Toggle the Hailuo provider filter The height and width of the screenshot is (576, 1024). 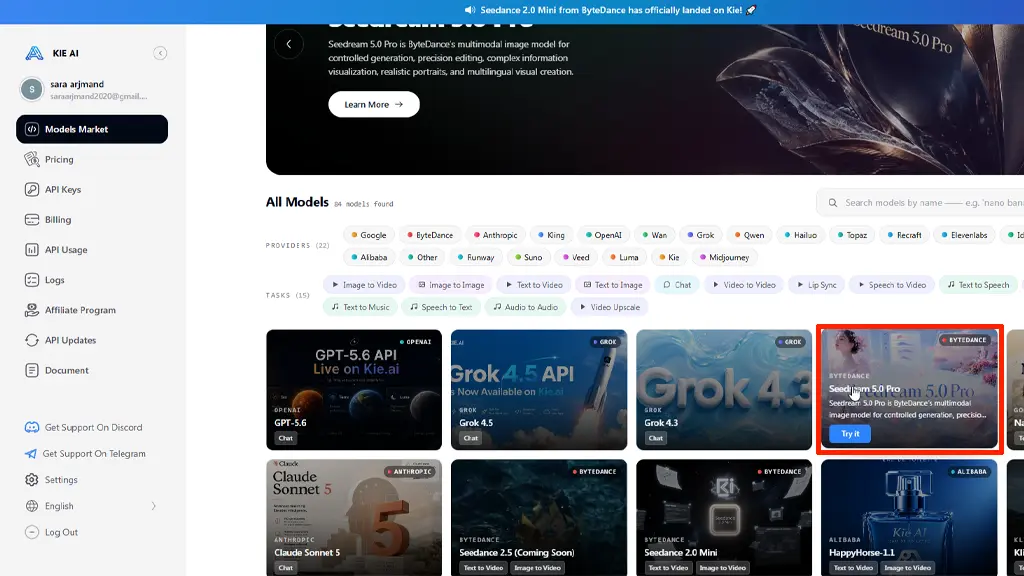(x=801, y=235)
